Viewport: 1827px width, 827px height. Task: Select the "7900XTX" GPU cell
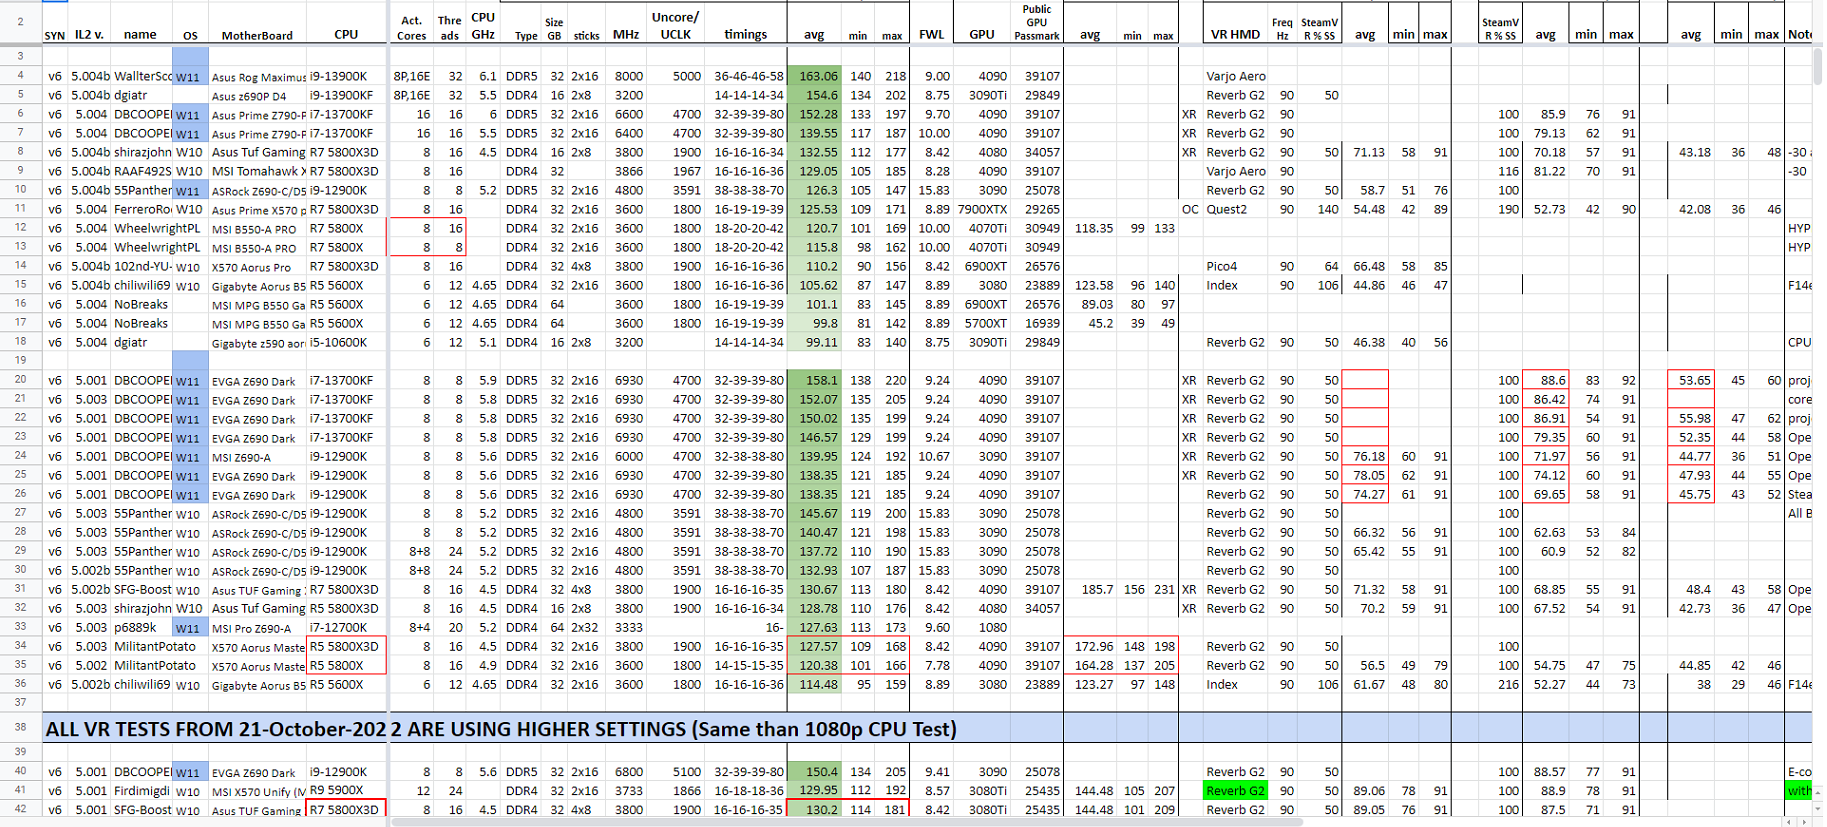pyautogui.click(x=981, y=209)
